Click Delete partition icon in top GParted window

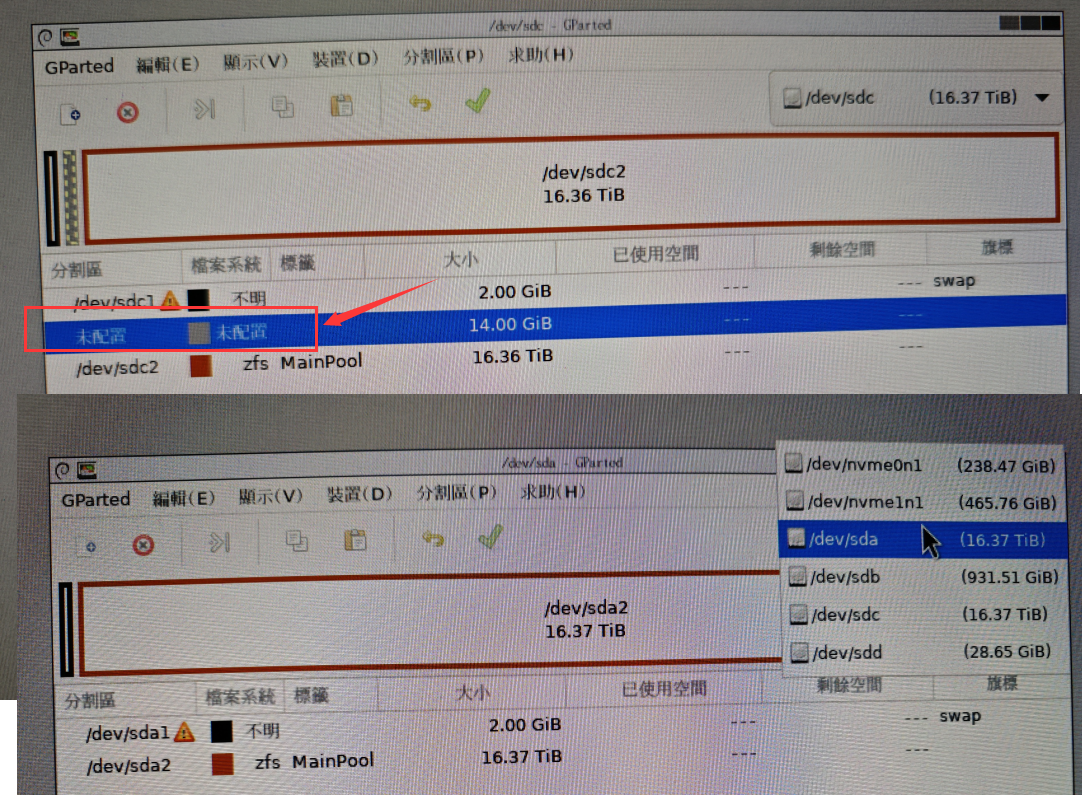[128, 112]
